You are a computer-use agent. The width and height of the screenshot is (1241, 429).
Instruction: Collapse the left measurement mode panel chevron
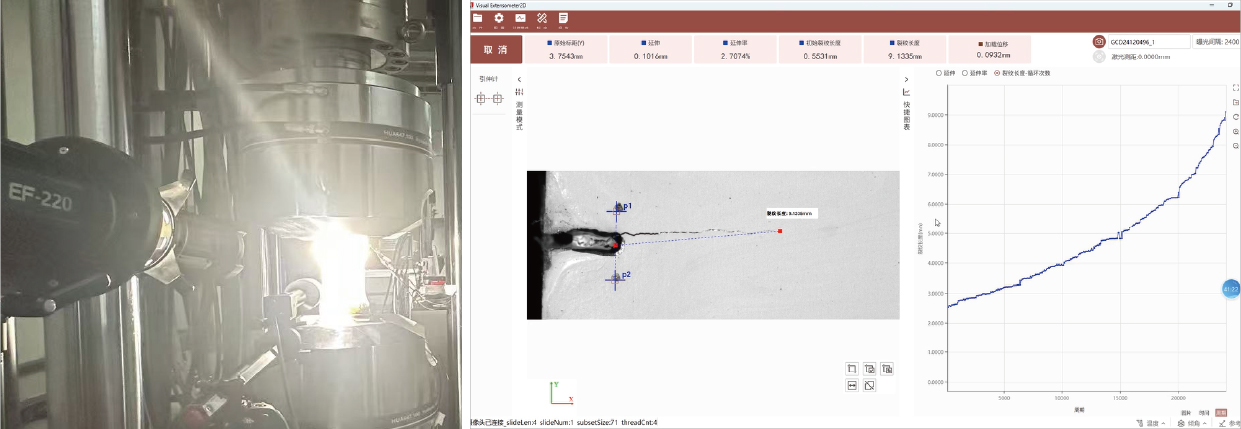click(x=519, y=79)
